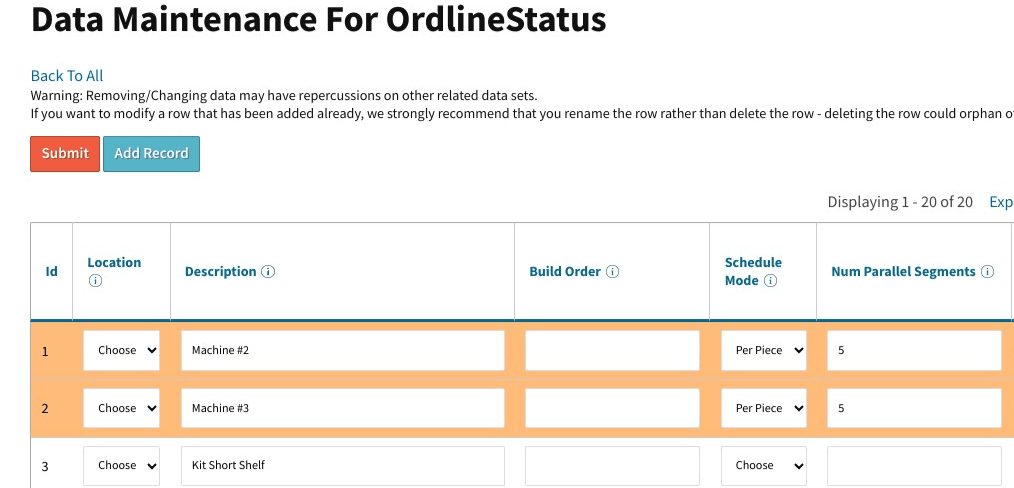The height and width of the screenshot is (488, 1014).
Task: Open Schedule Mode dropdown for Machine #2
Action: pos(764,351)
